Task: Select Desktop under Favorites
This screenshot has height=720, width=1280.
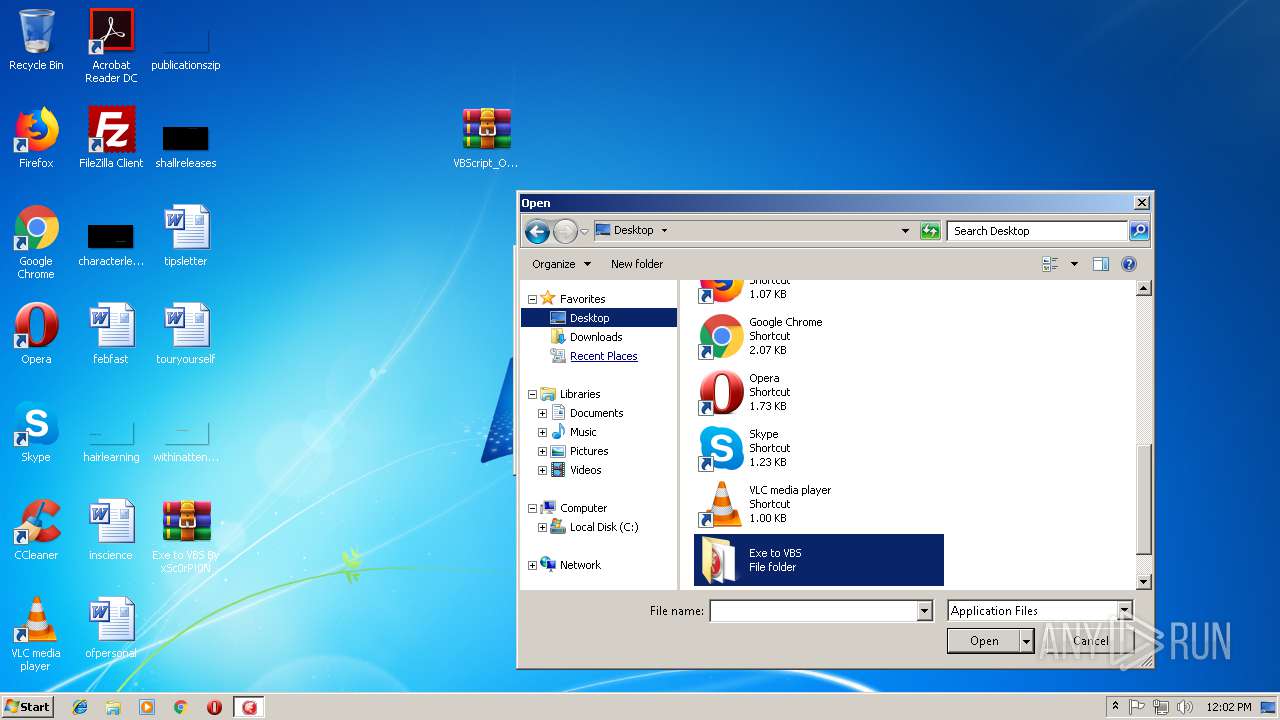Action: (599, 318)
